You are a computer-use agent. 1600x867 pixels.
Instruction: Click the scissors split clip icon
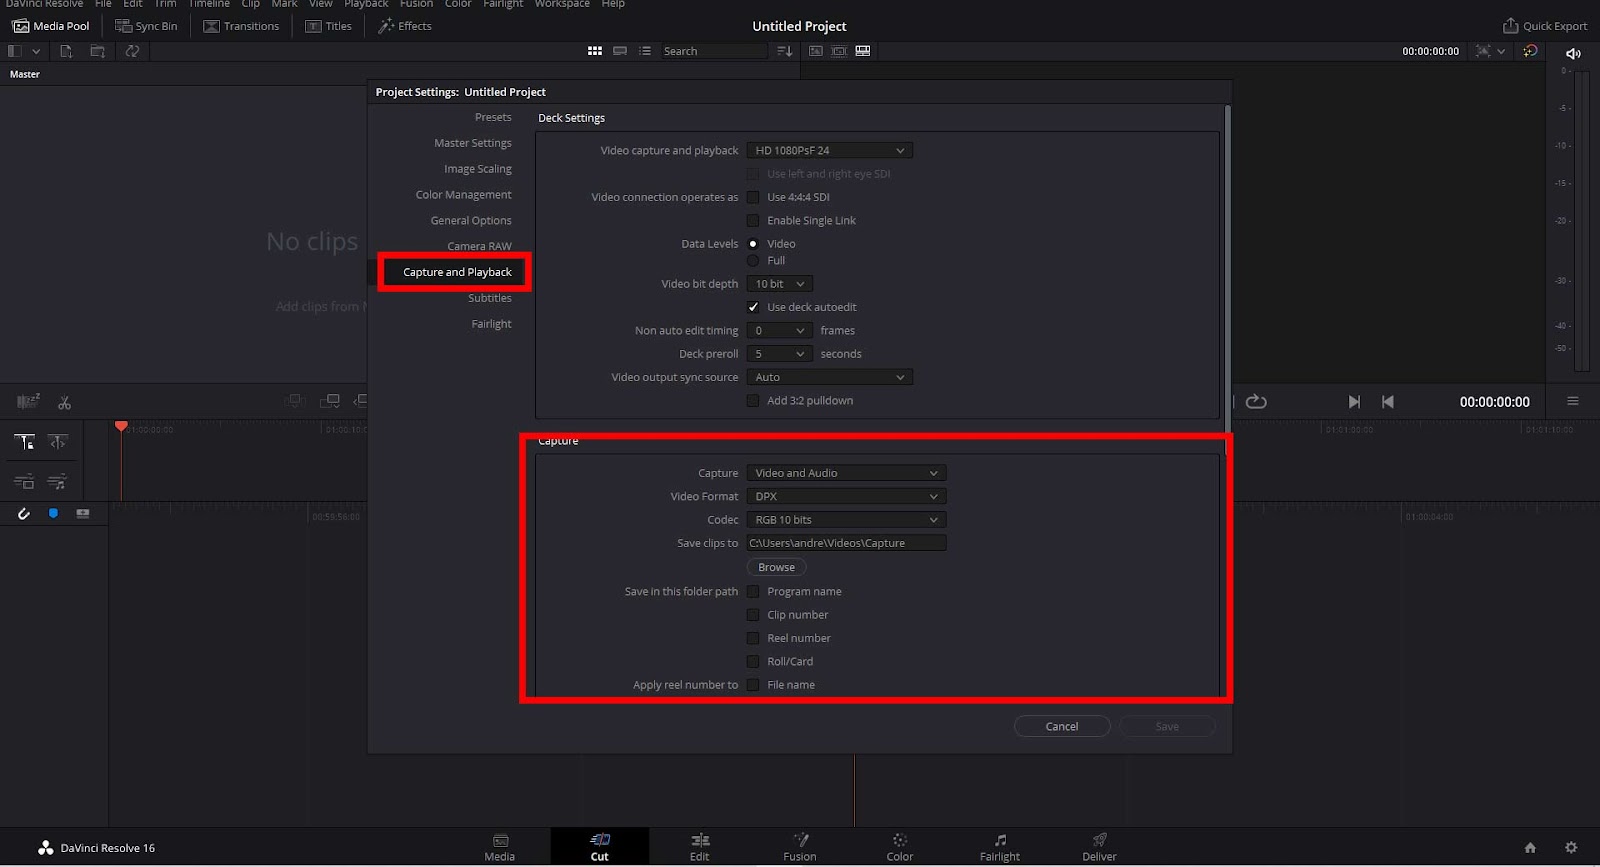64,403
